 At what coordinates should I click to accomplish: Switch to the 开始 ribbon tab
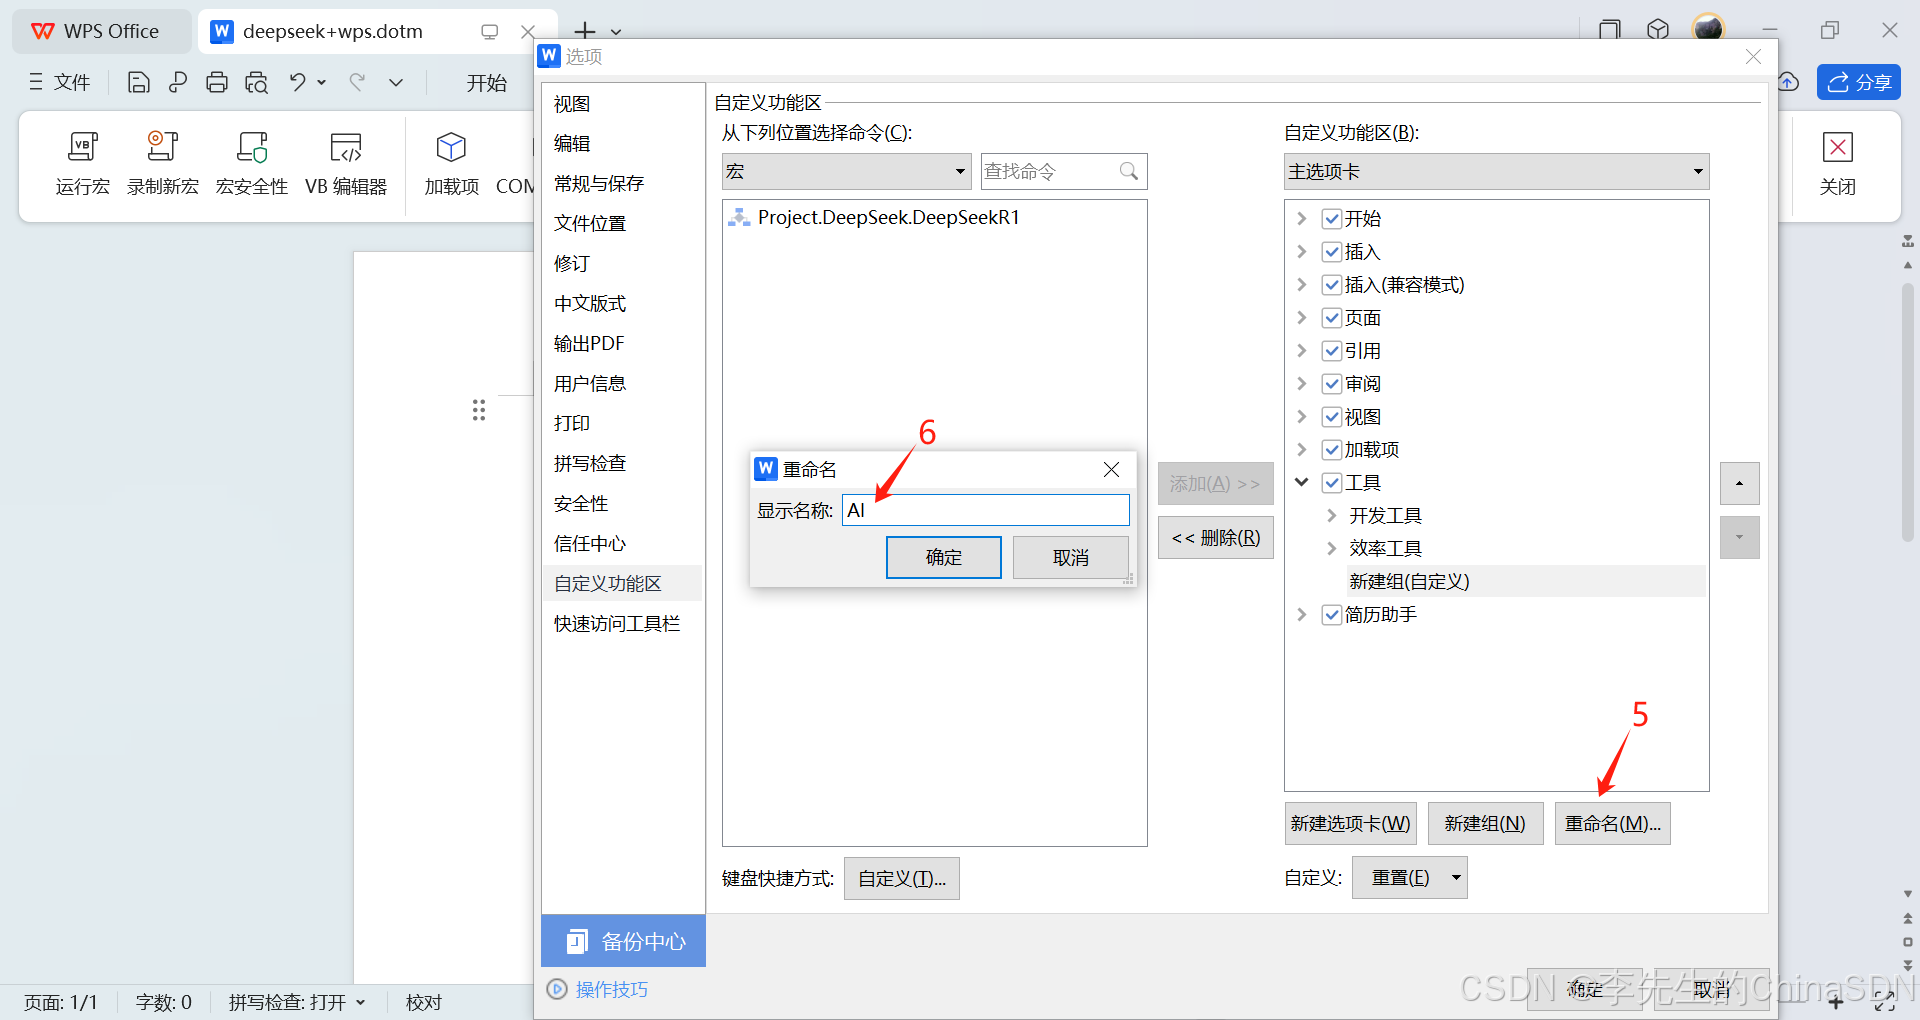point(486,82)
